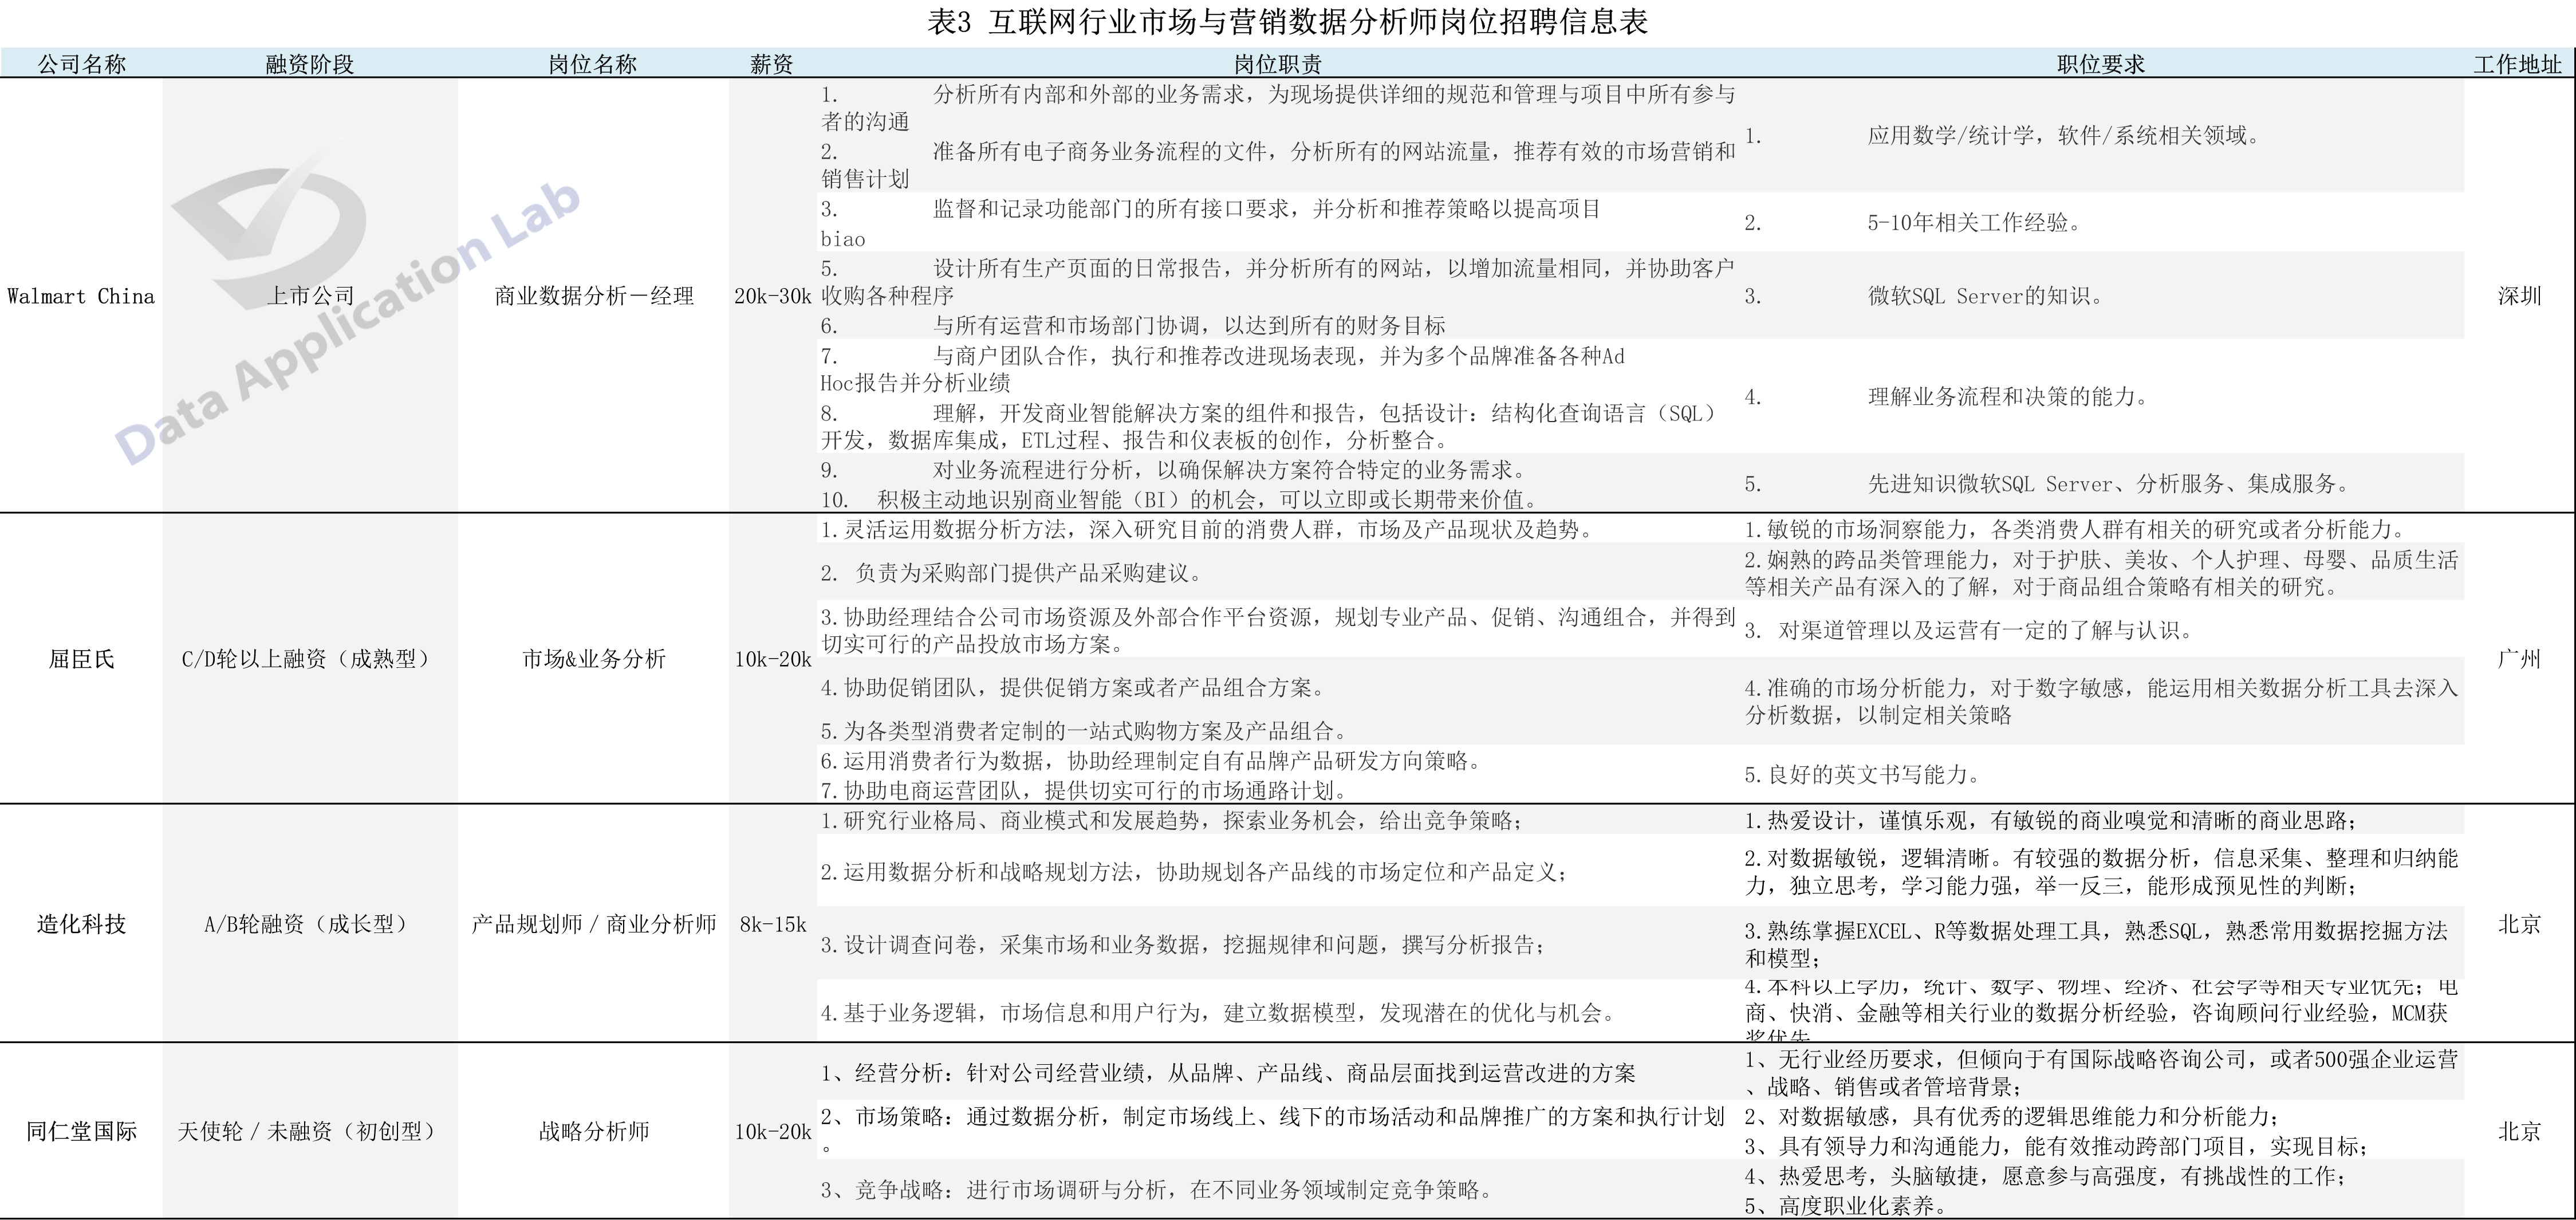Click duty 为各类型消费者定制的一站式购物方案
2576x1220 pixels.
coord(1085,731)
